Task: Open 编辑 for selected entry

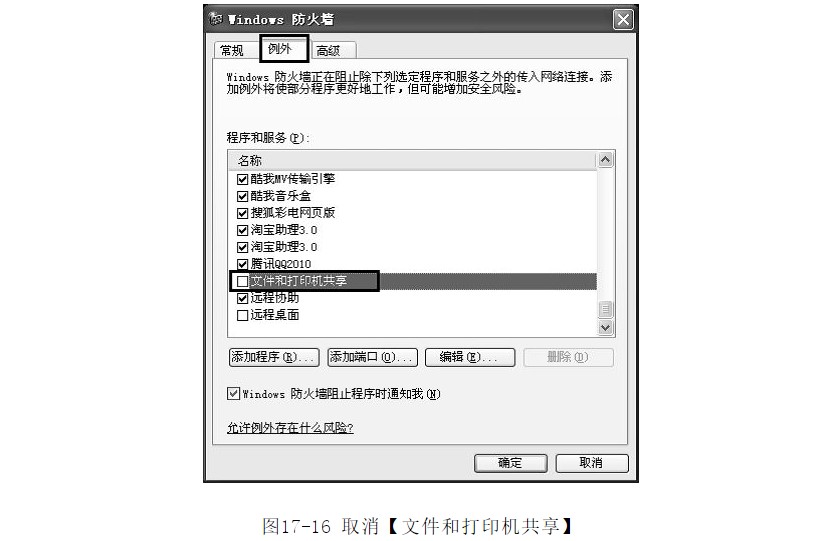Action: click(470, 357)
